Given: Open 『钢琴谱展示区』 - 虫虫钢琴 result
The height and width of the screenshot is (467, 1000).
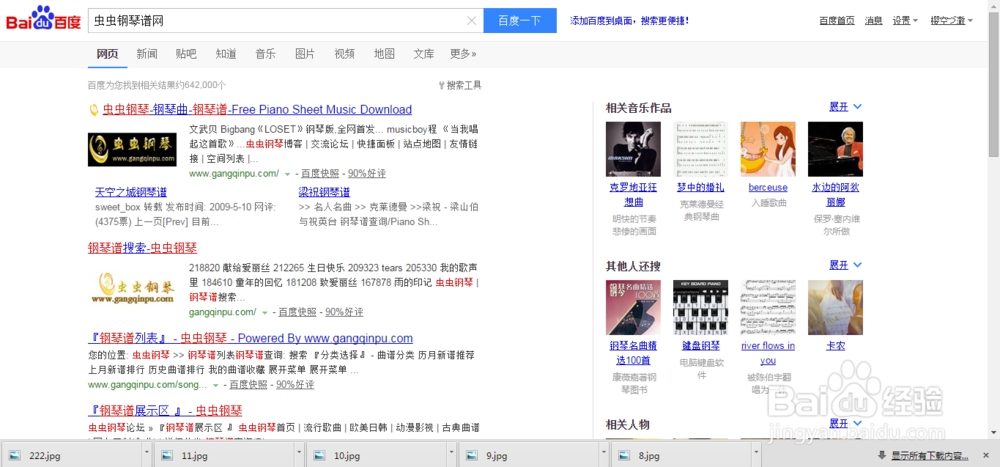Looking at the screenshot, I should pos(165,410).
